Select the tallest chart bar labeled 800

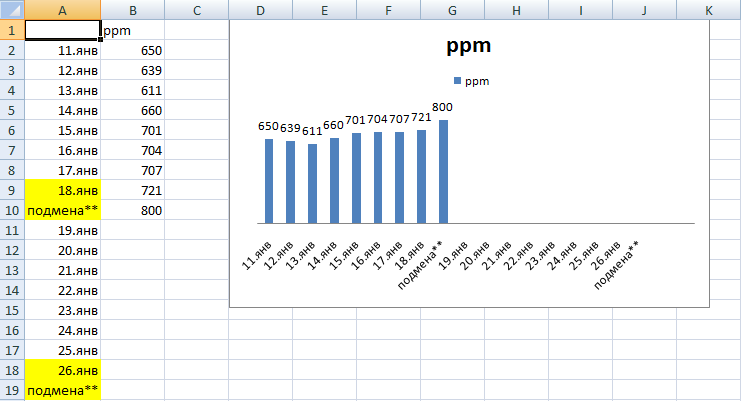tap(443, 172)
